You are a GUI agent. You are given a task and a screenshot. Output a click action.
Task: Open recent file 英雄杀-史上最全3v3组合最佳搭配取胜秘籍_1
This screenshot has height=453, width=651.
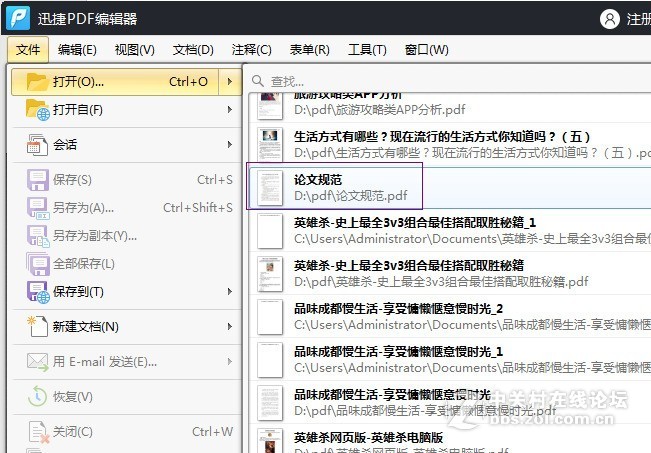pyautogui.click(x=450, y=230)
